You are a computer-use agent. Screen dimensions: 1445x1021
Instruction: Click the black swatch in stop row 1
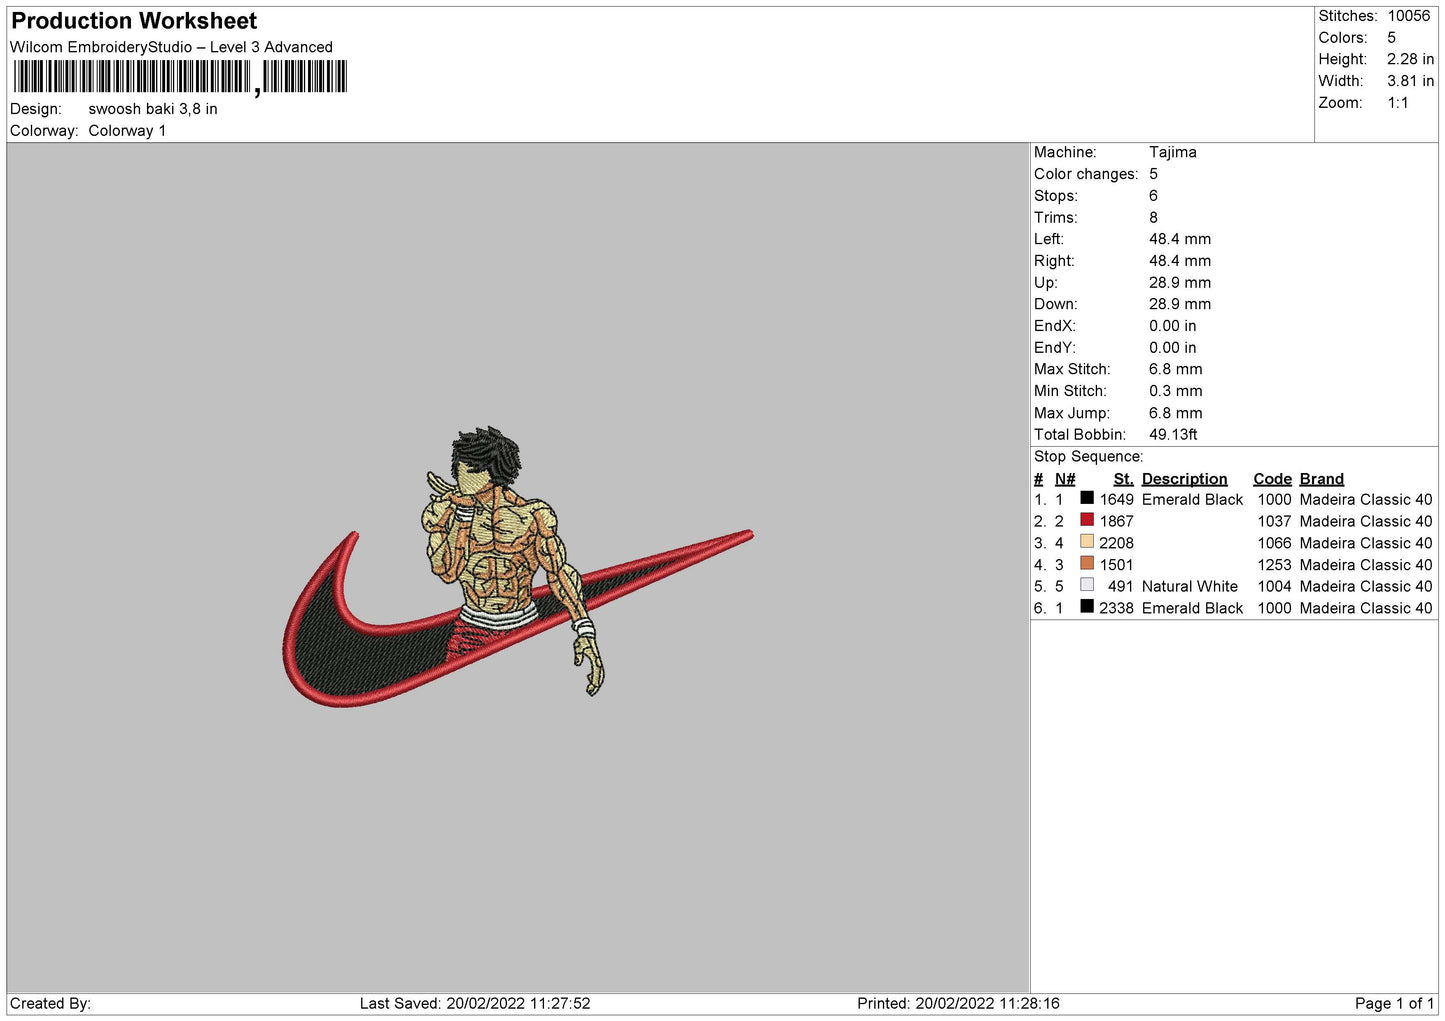tap(1087, 498)
